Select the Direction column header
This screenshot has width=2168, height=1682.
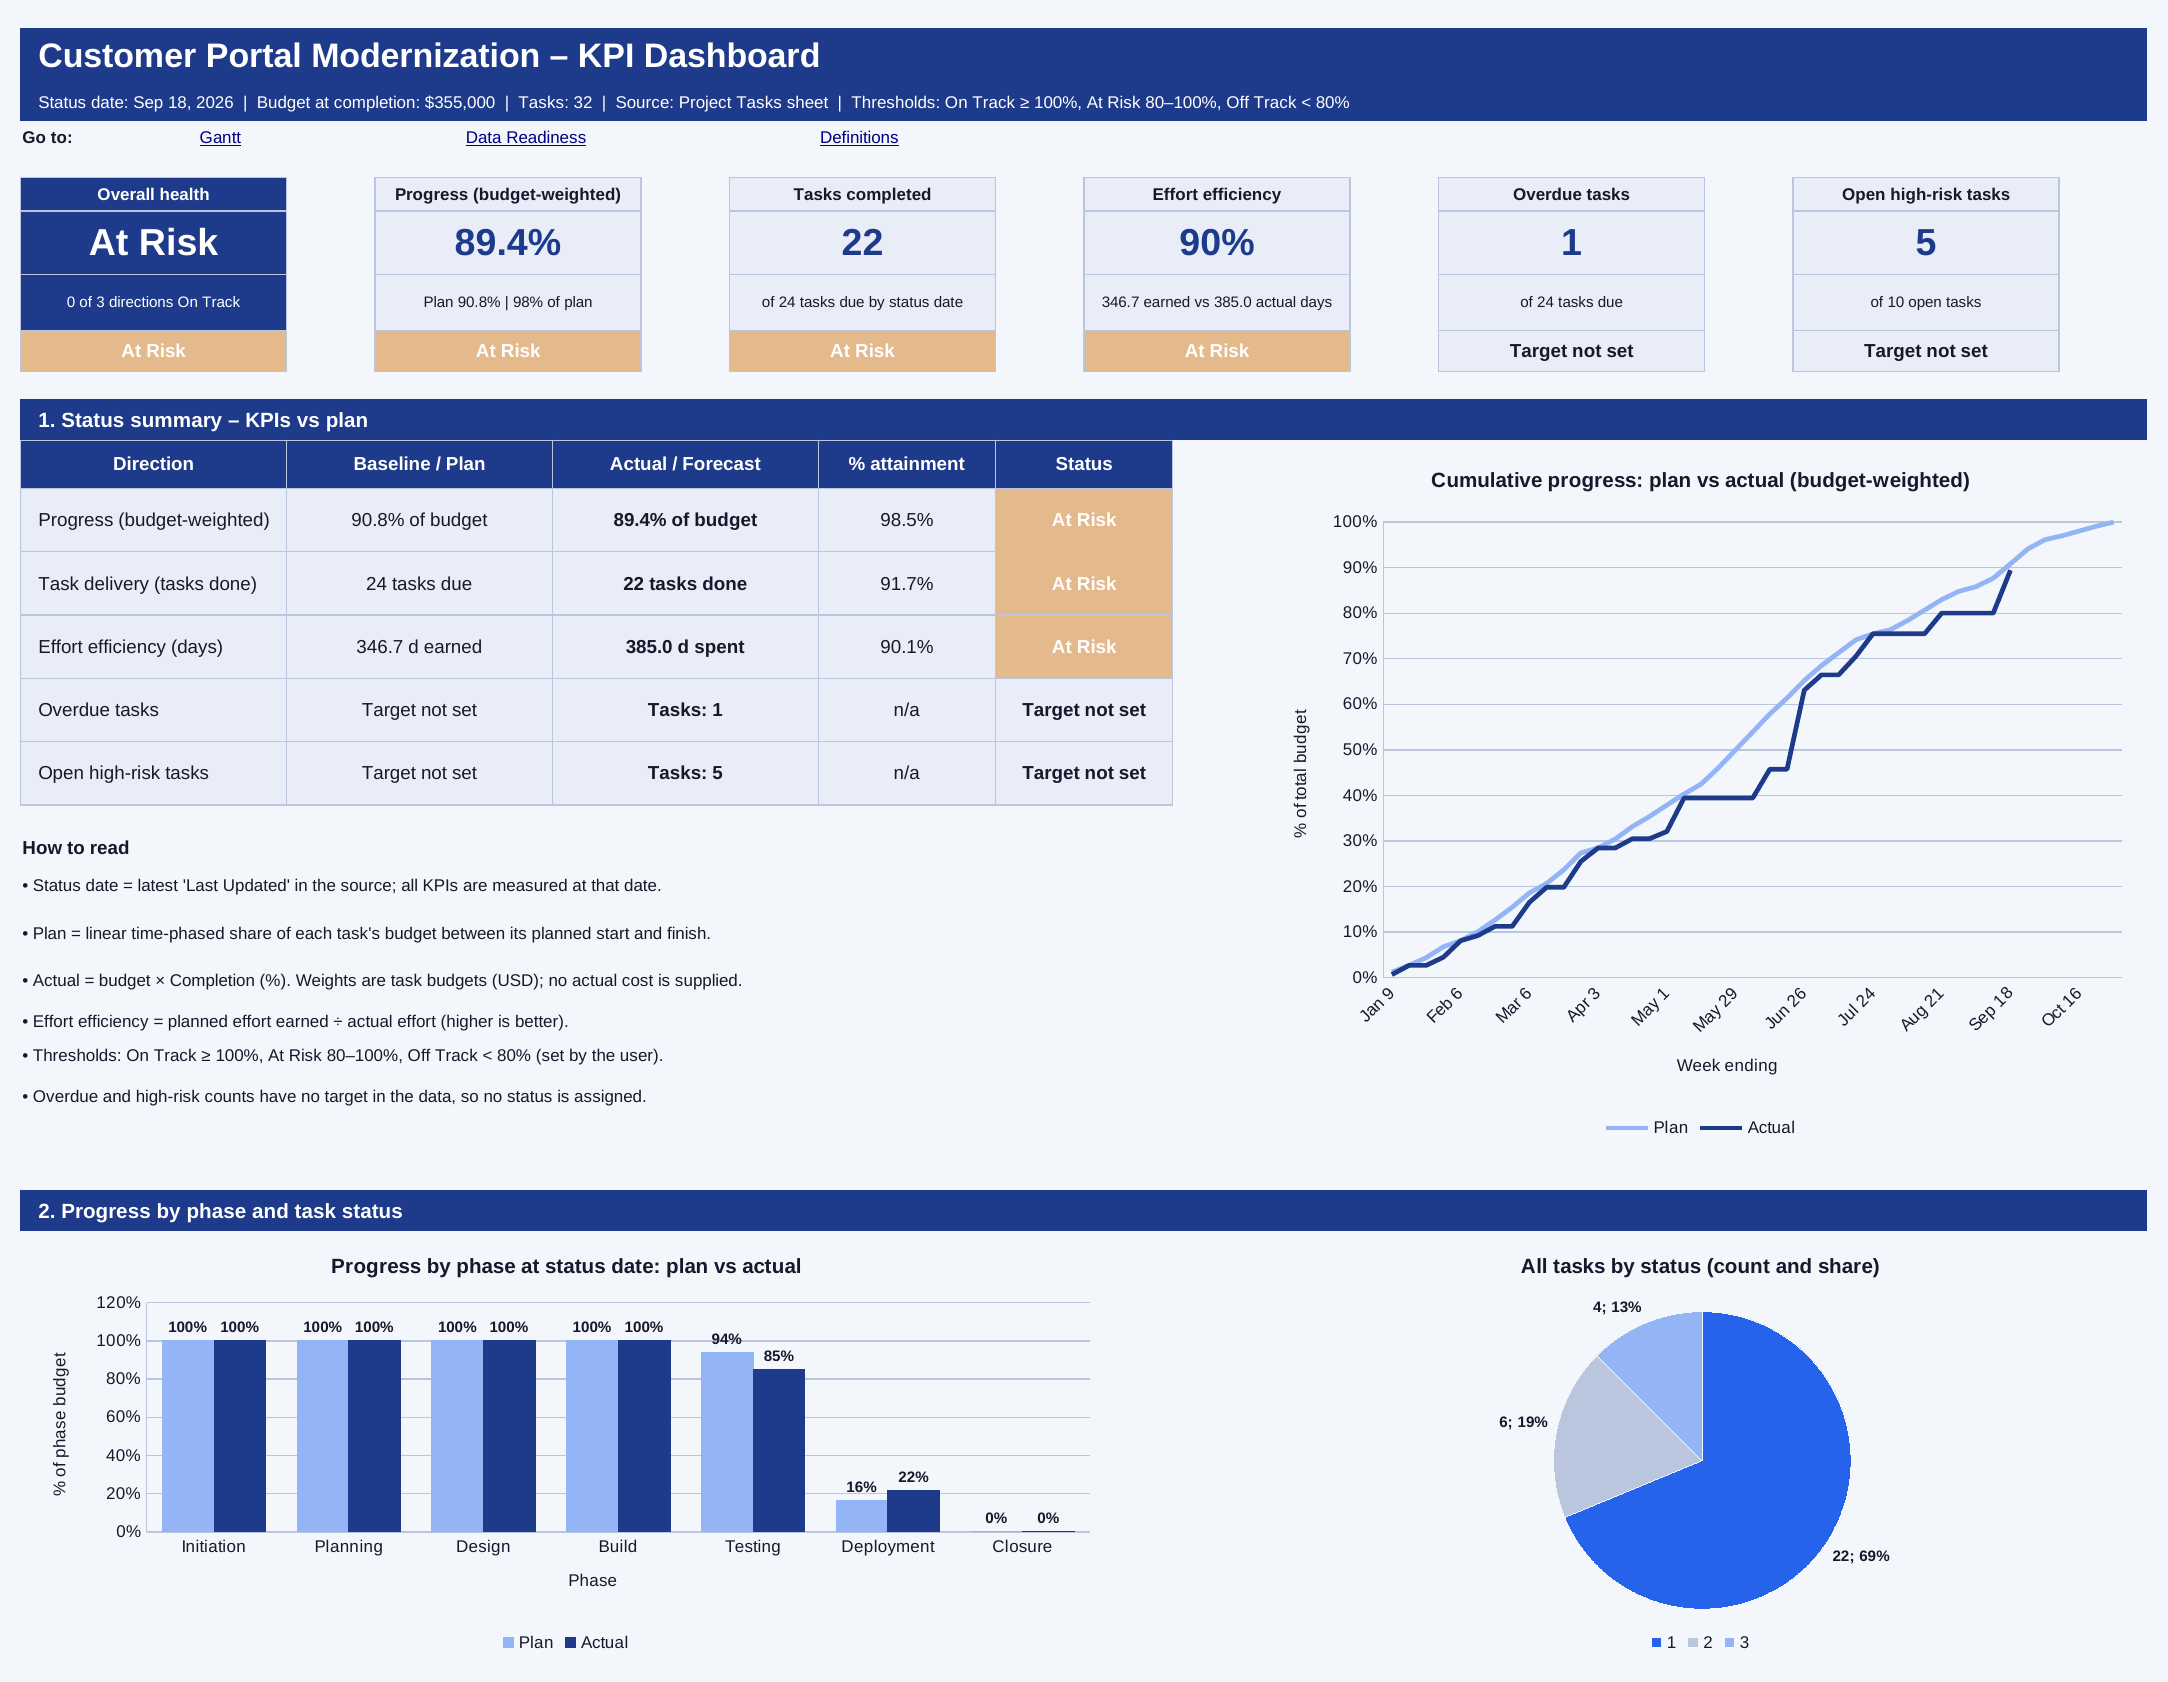click(x=153, y=464)
